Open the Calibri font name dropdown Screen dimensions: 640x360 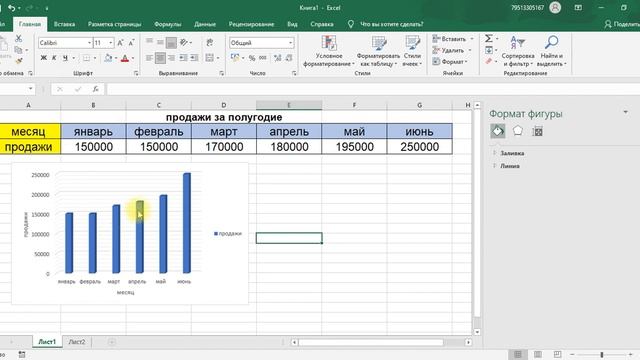(x=89, y=43)
